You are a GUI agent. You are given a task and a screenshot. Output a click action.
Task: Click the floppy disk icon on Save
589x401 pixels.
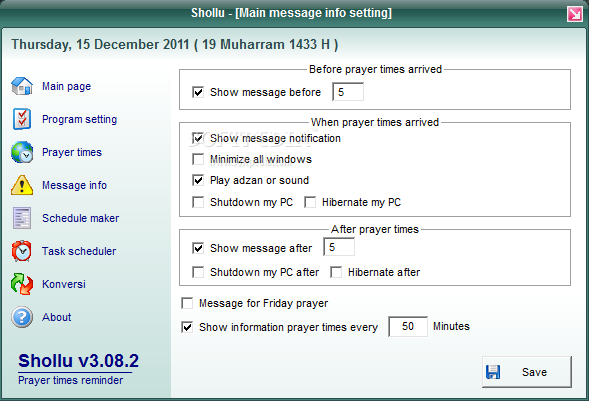(493, 372)
